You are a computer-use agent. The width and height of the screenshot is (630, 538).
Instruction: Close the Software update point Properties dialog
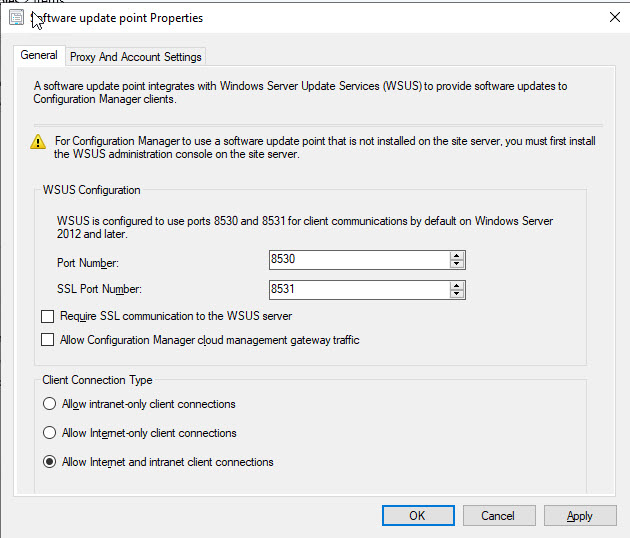click(x=613, y=18)
